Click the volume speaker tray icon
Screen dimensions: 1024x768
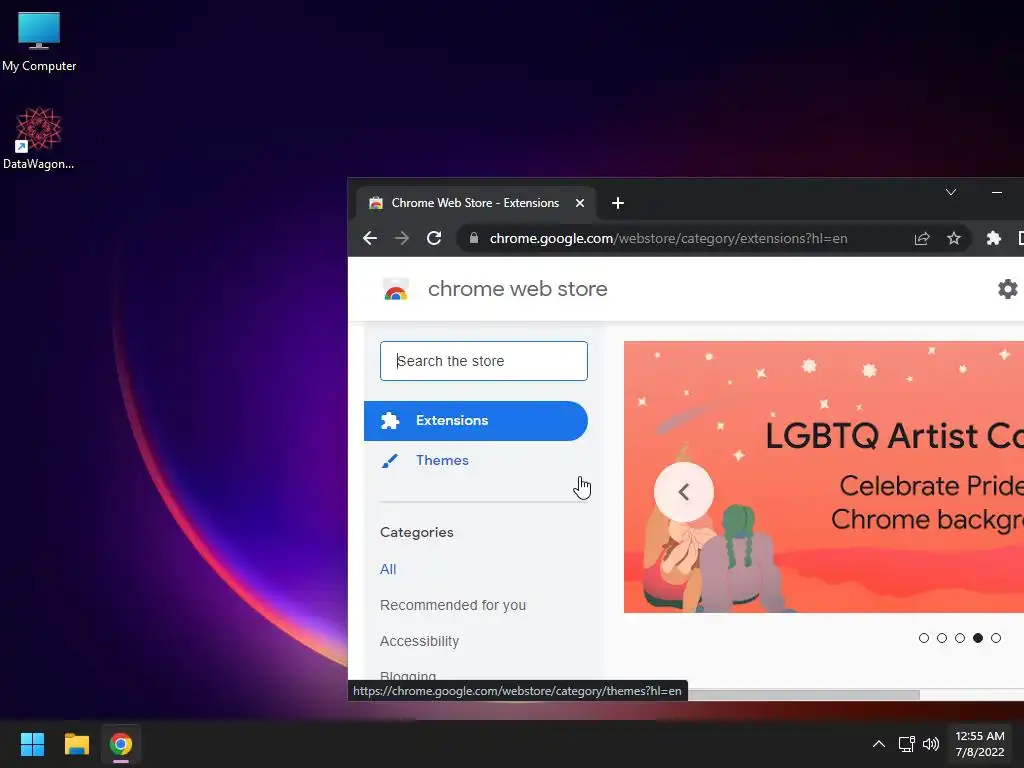click(931, 744)
